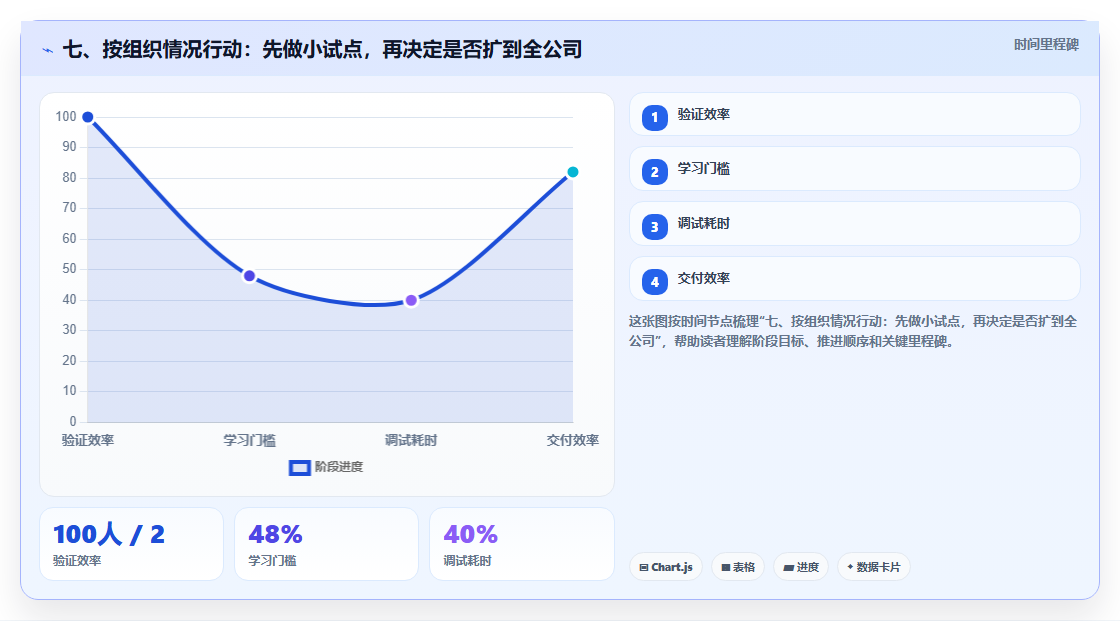Click the lightning icon before the title
Image resolution: width=1120 pixels, height=621 pixels.
pos(48,50)
